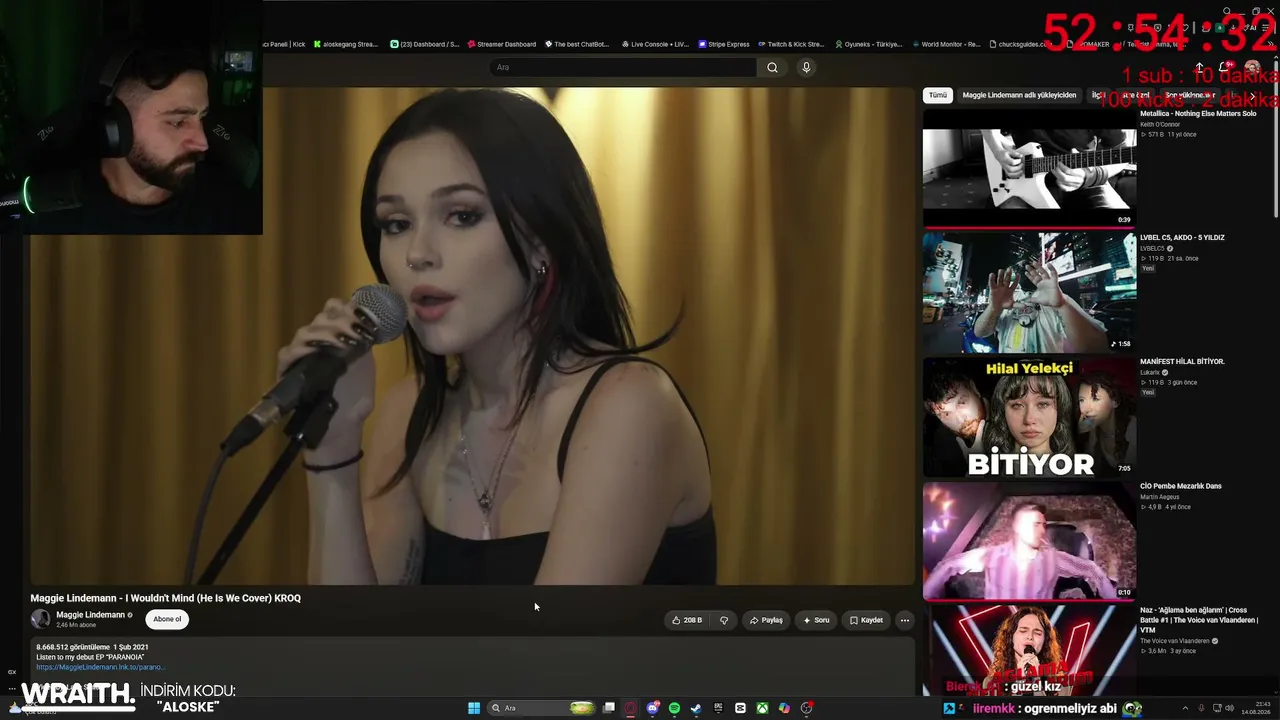1280x720 pixels.
Task: Switch to the Stripe Express browser tab
Action: coord(723,44)
